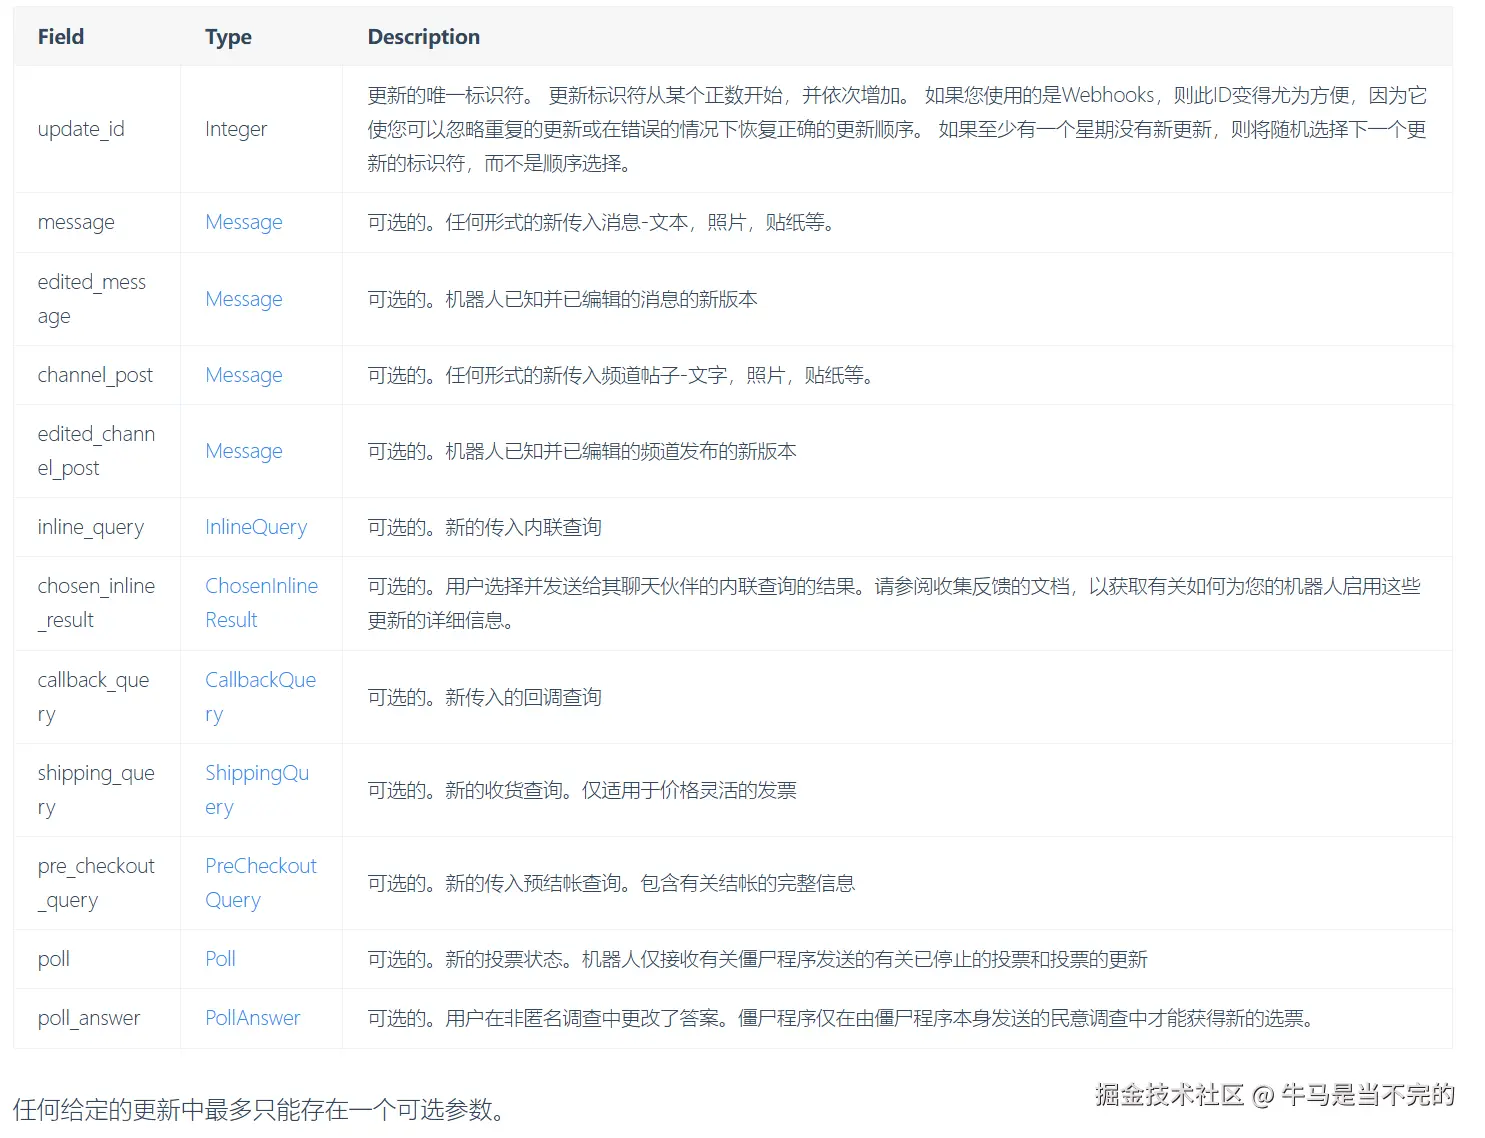This screenshot has height=1138, width=1485.
Task: Click the update_id description text
Action: click(897, 129)
